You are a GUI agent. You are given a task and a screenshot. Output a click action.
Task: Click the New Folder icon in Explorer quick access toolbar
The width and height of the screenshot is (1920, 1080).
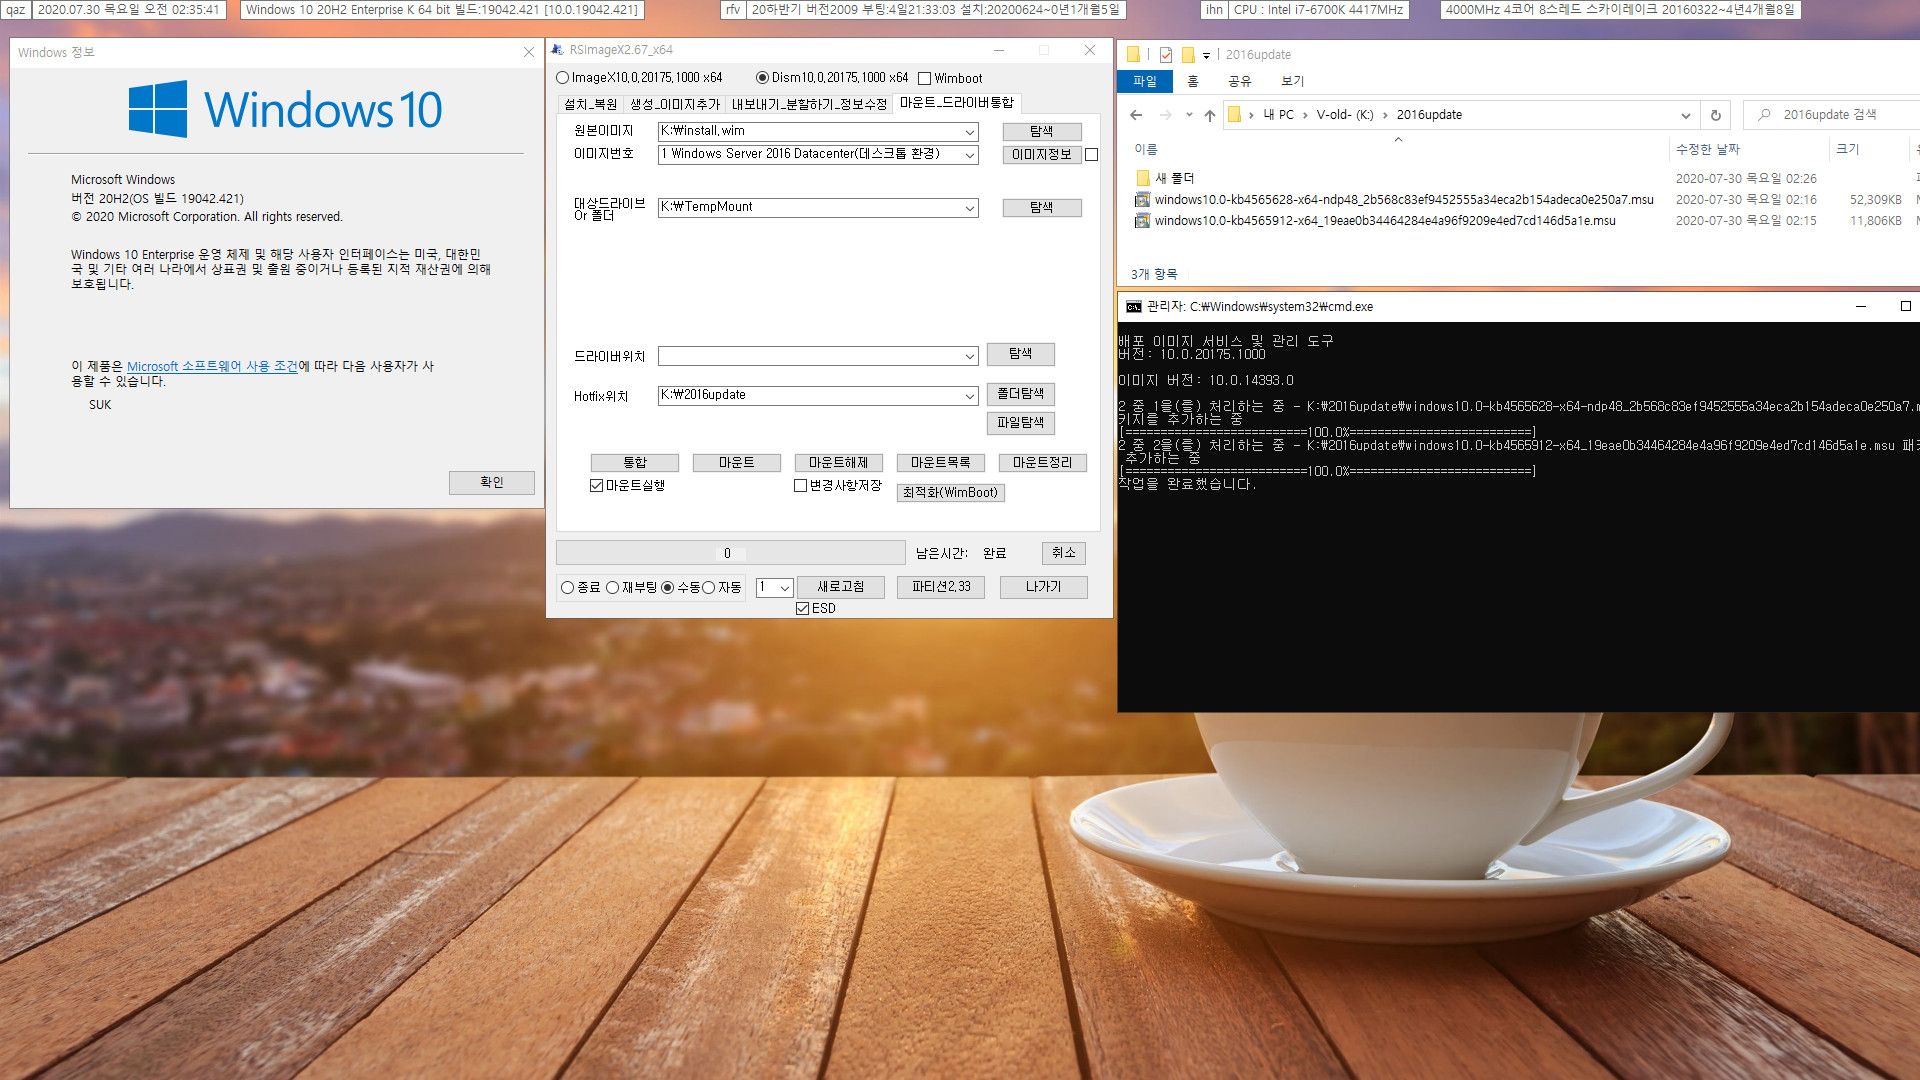click(x=1188, y=55)
